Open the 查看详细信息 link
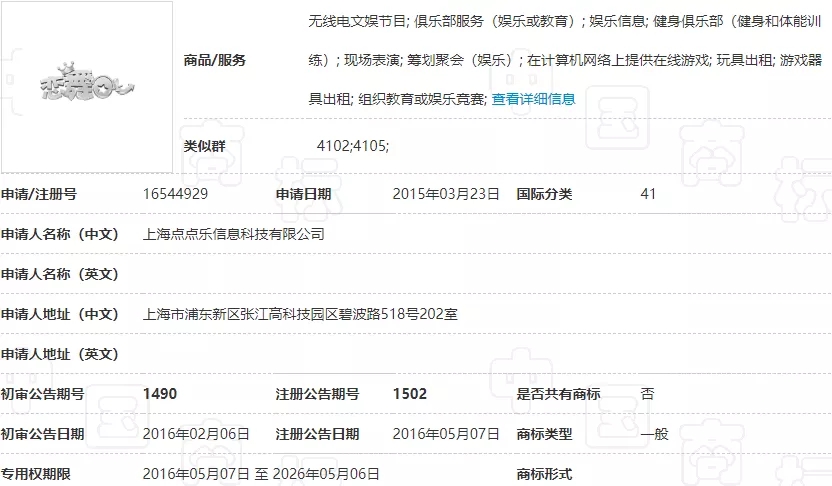The width and height of the screenshot is (832, 486). pos(533,99)
